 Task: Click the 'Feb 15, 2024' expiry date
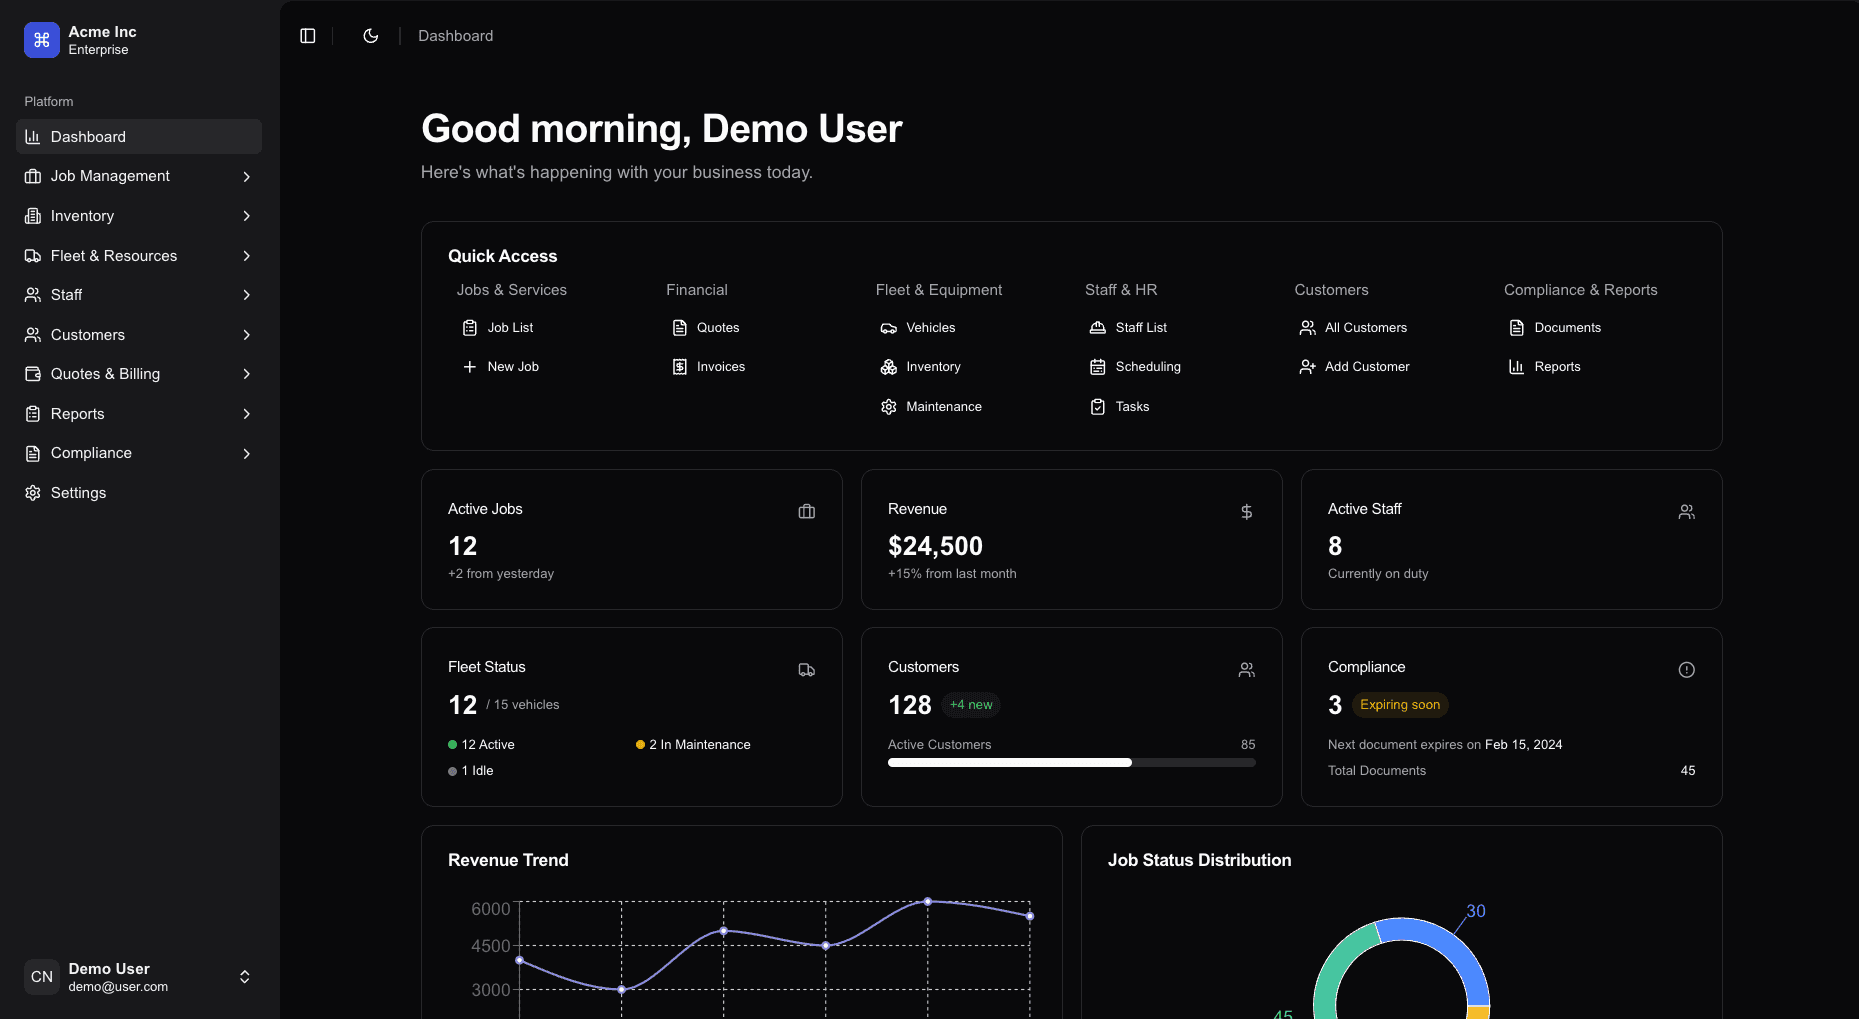[x=1524, y=745]
